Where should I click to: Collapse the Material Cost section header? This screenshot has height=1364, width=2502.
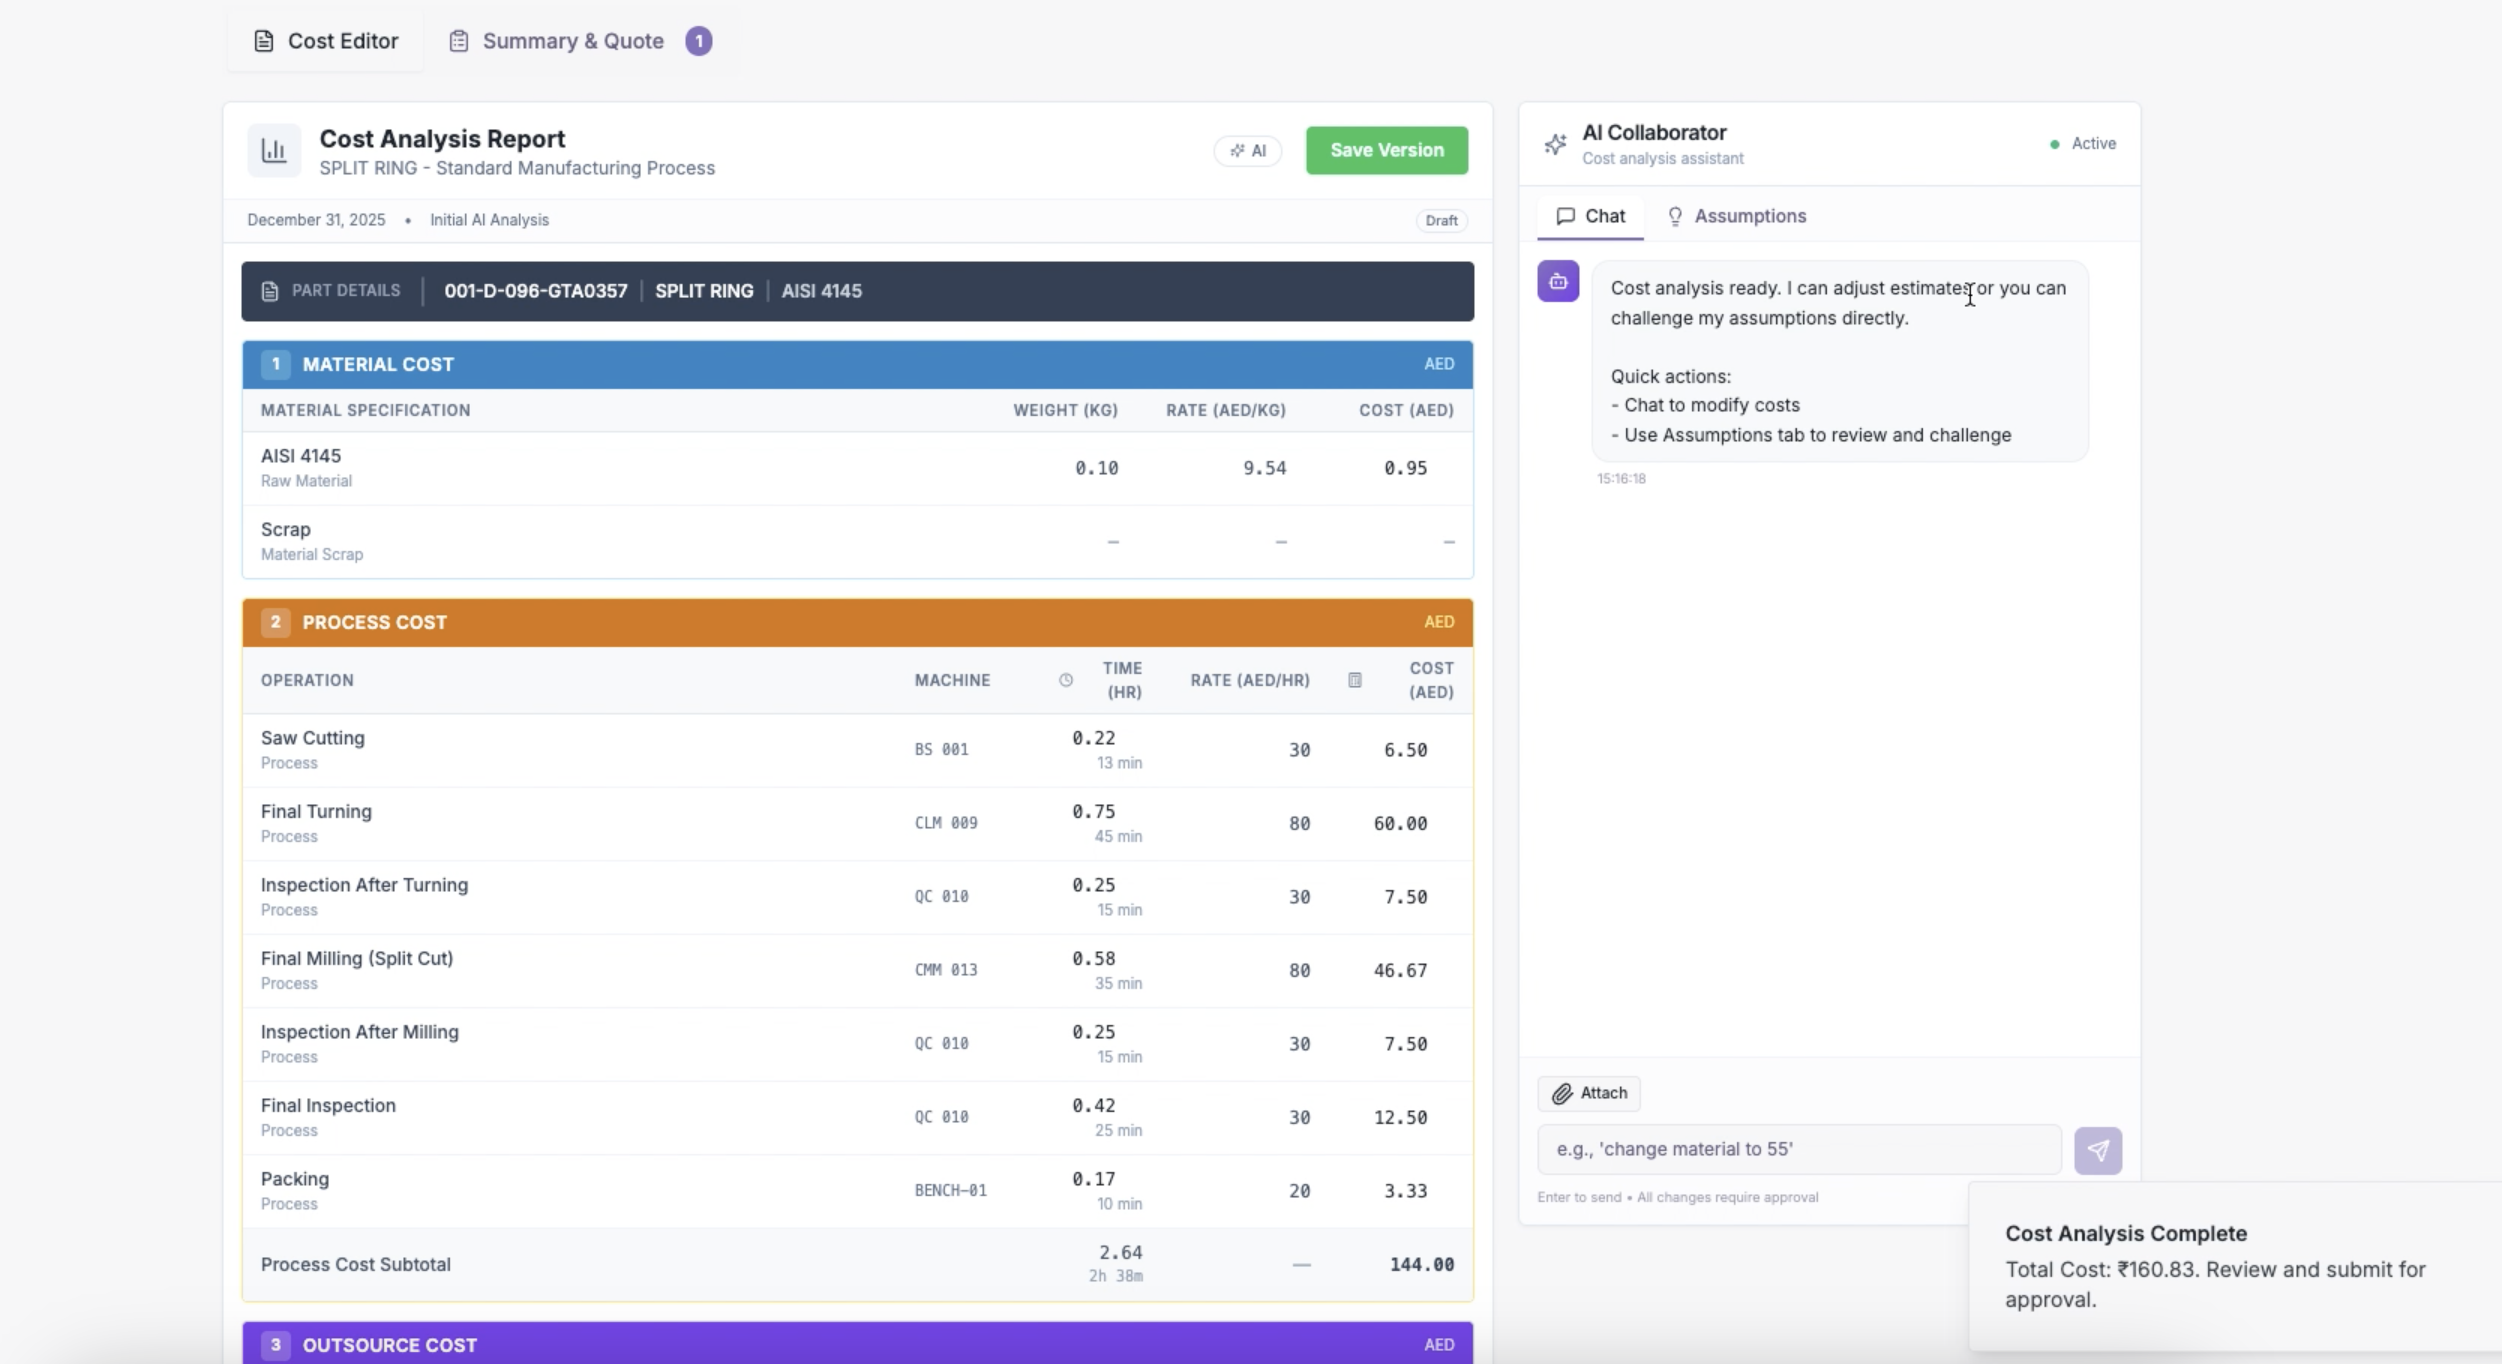[x=857, y=364]
